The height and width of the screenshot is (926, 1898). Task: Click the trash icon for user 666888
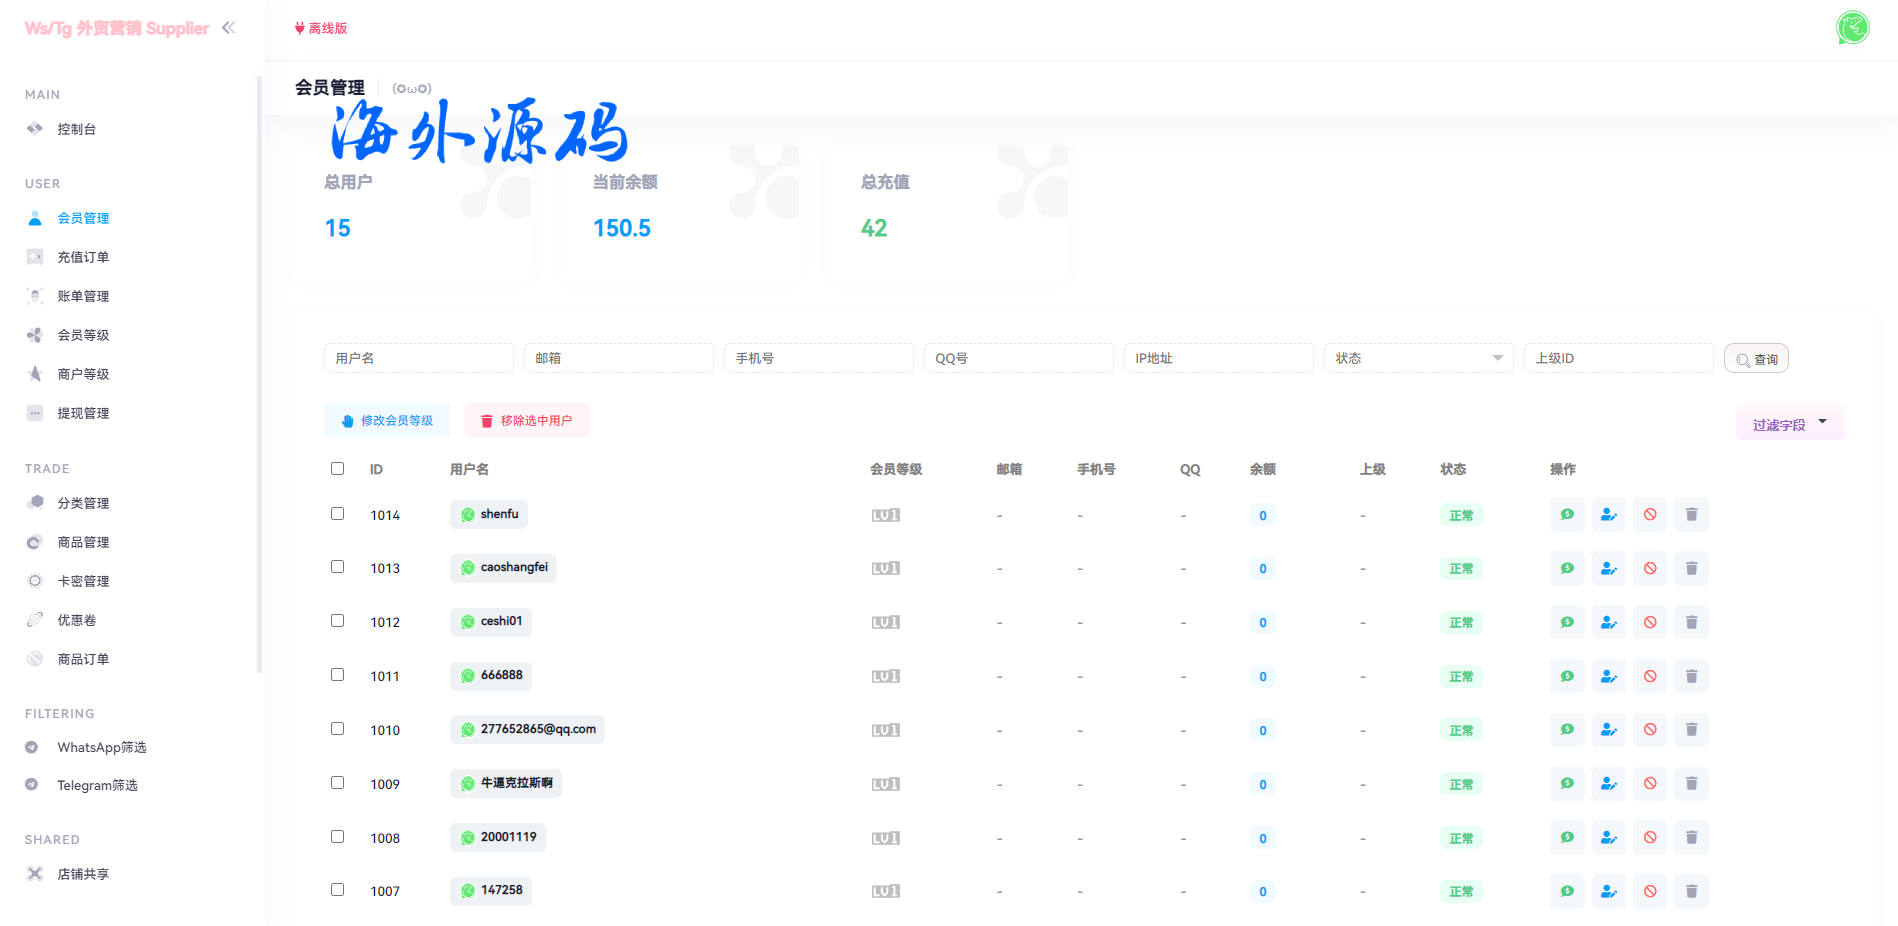pyautogui.click(x=1691, y=676)
